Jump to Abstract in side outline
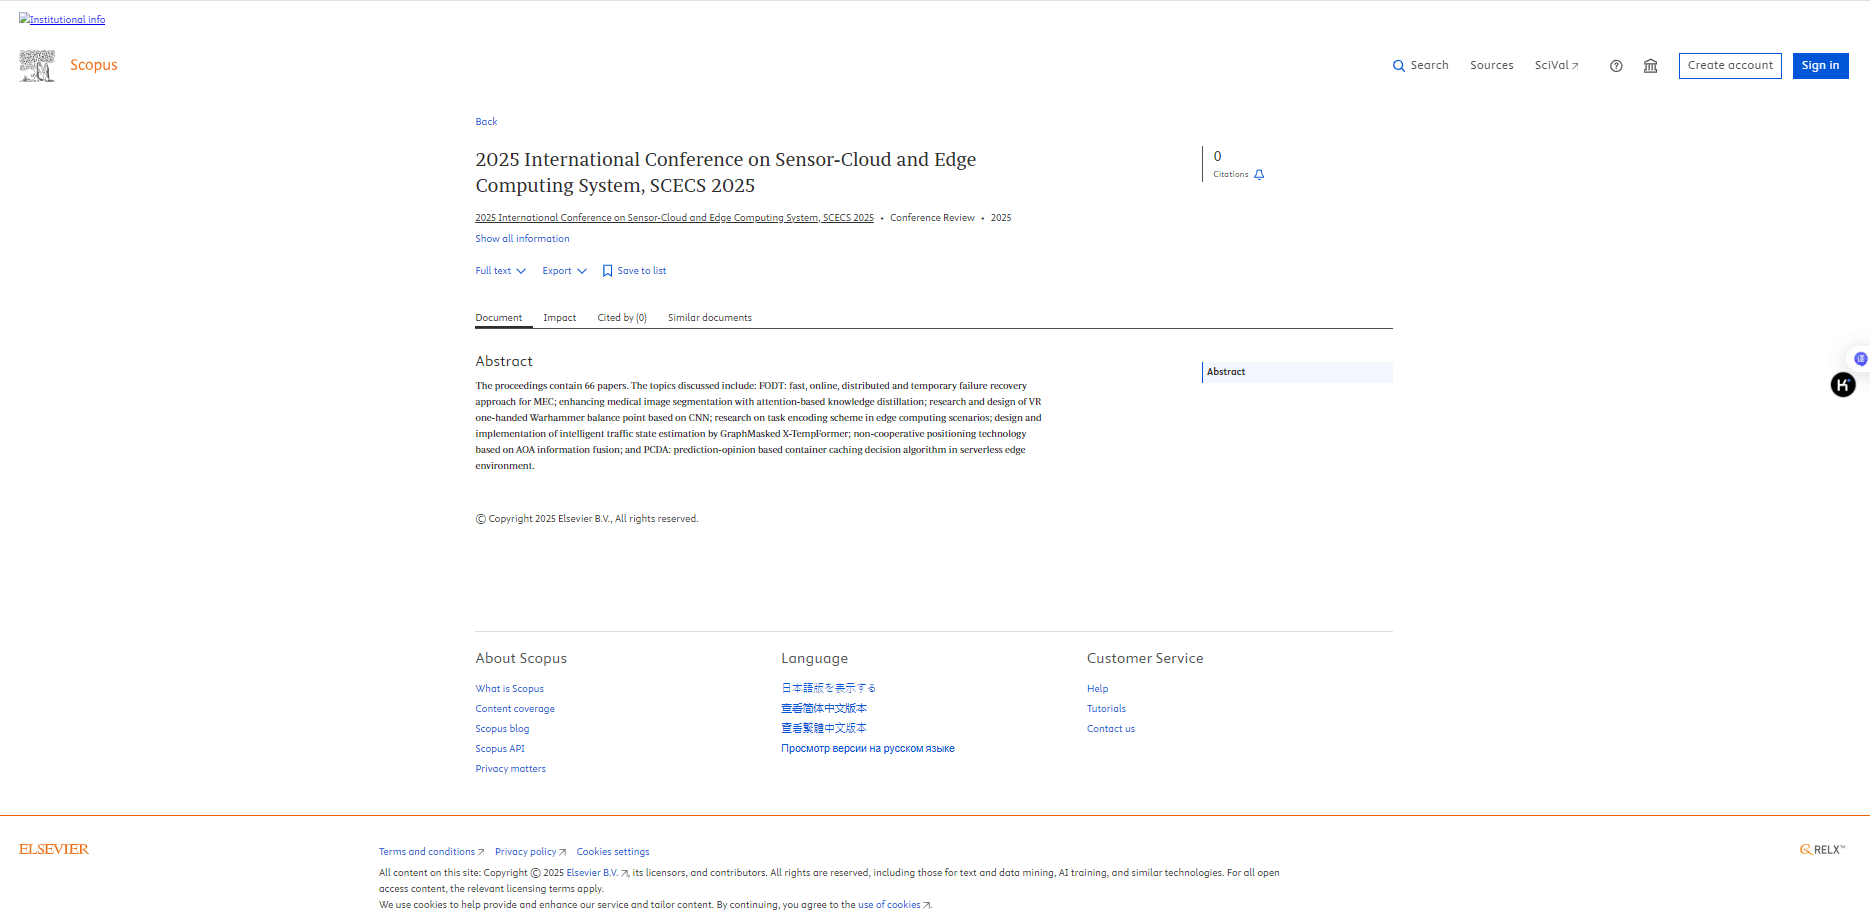The height and width of the screenshot is (924, 1870). [x=1226, y=372]
